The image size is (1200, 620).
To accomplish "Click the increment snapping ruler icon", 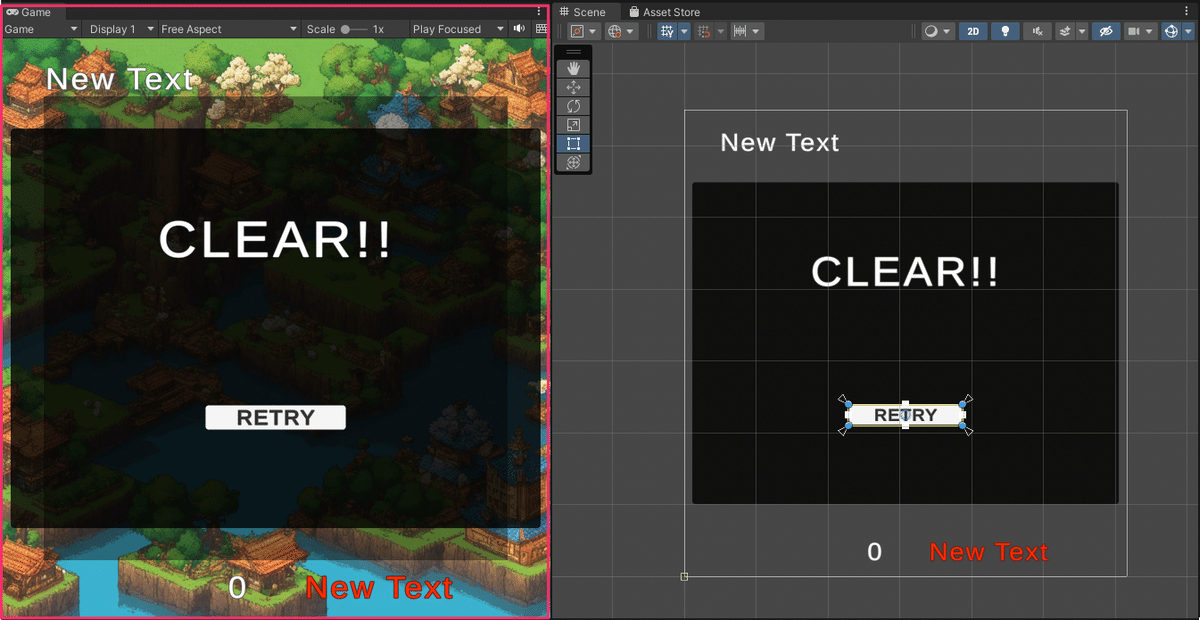I will click(x=740, y=31).
